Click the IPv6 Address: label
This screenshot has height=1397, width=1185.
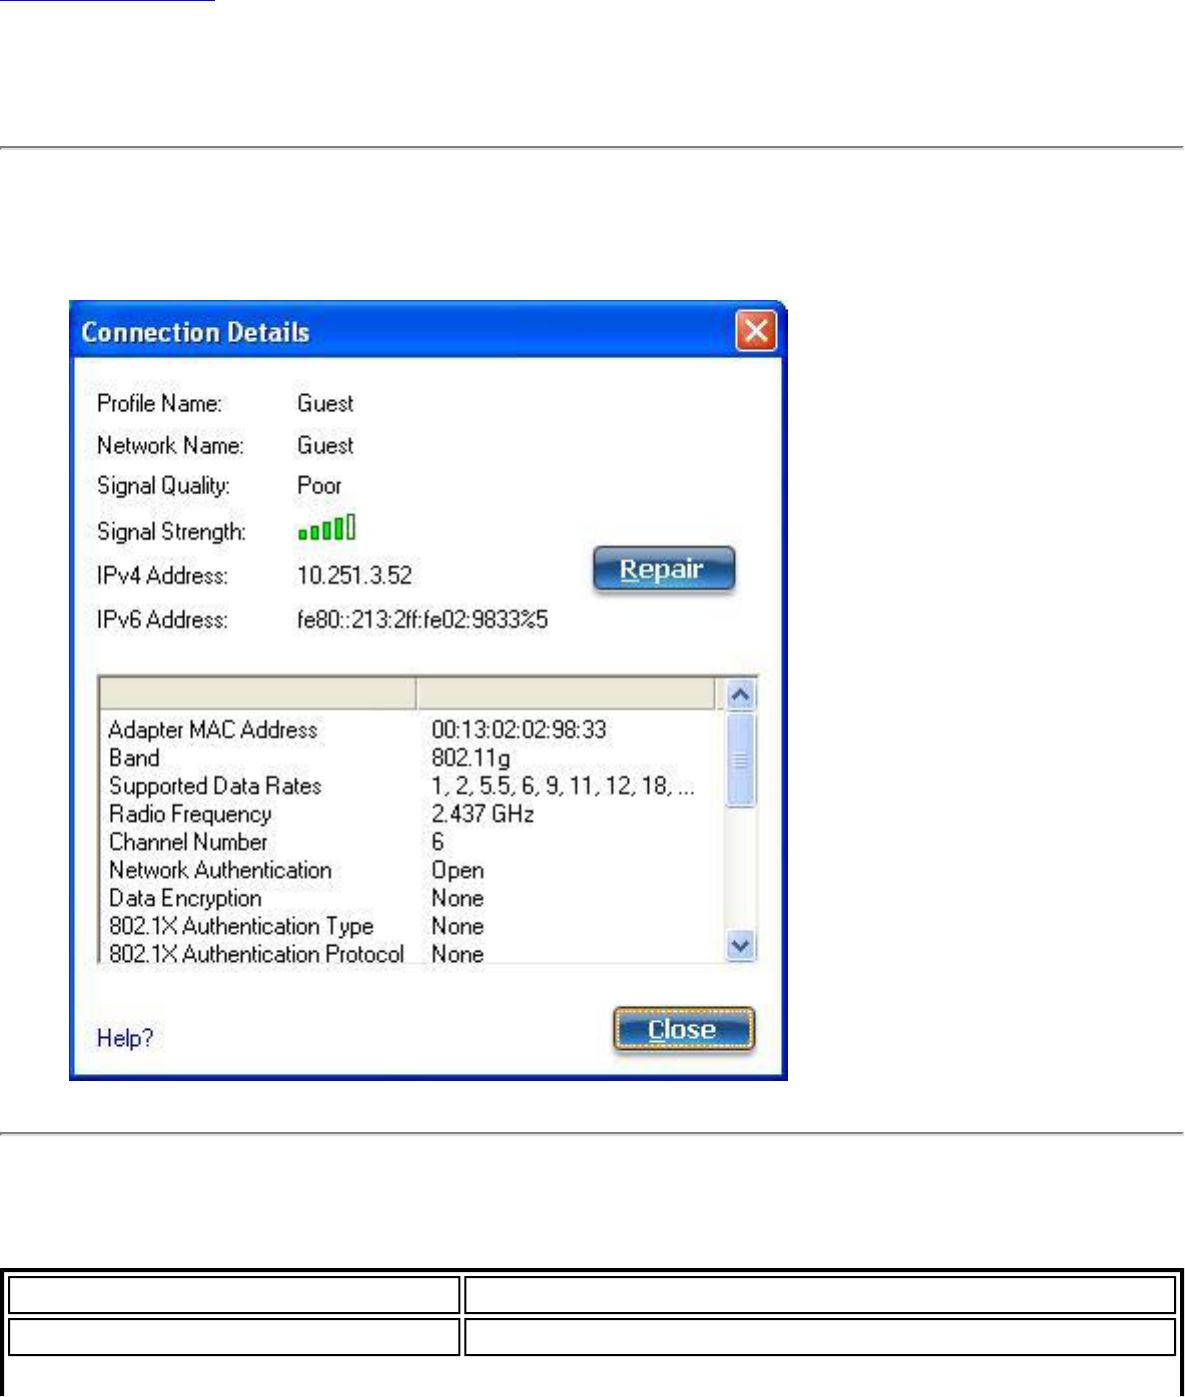pos(162,619)
